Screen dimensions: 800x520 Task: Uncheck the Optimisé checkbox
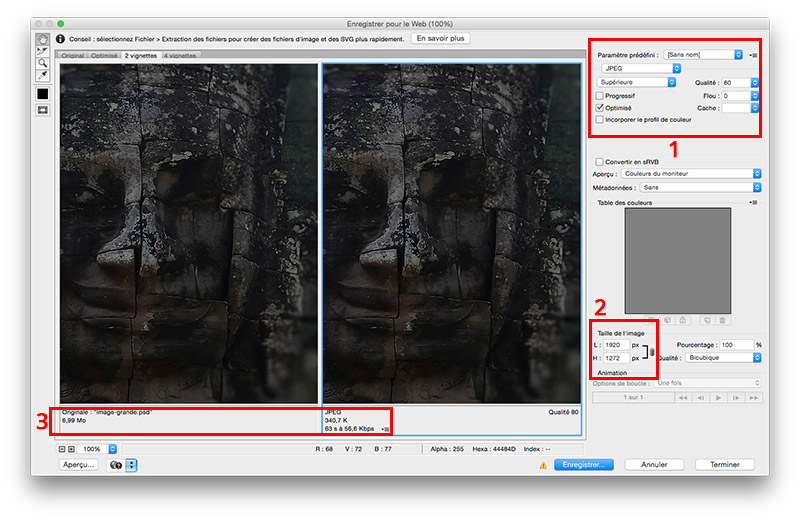click(599, 108)
